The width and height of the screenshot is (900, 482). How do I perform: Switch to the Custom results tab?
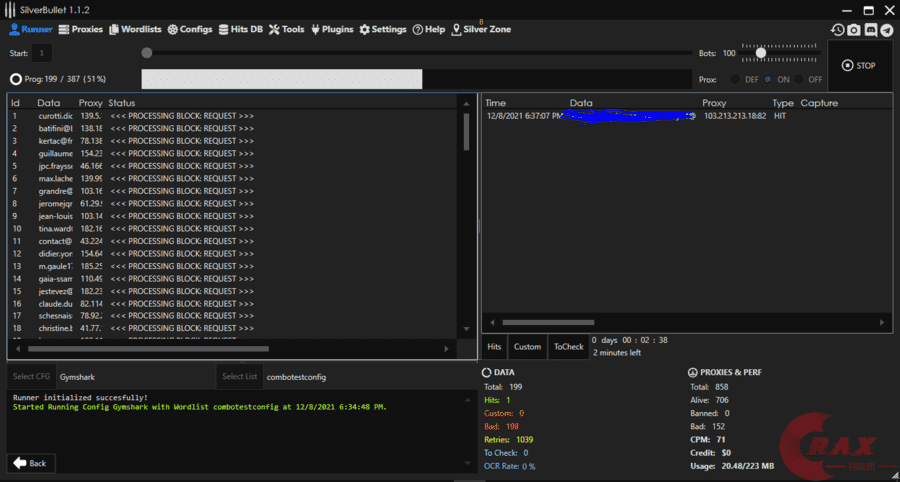pyautogui.click(x=527, y=347)
